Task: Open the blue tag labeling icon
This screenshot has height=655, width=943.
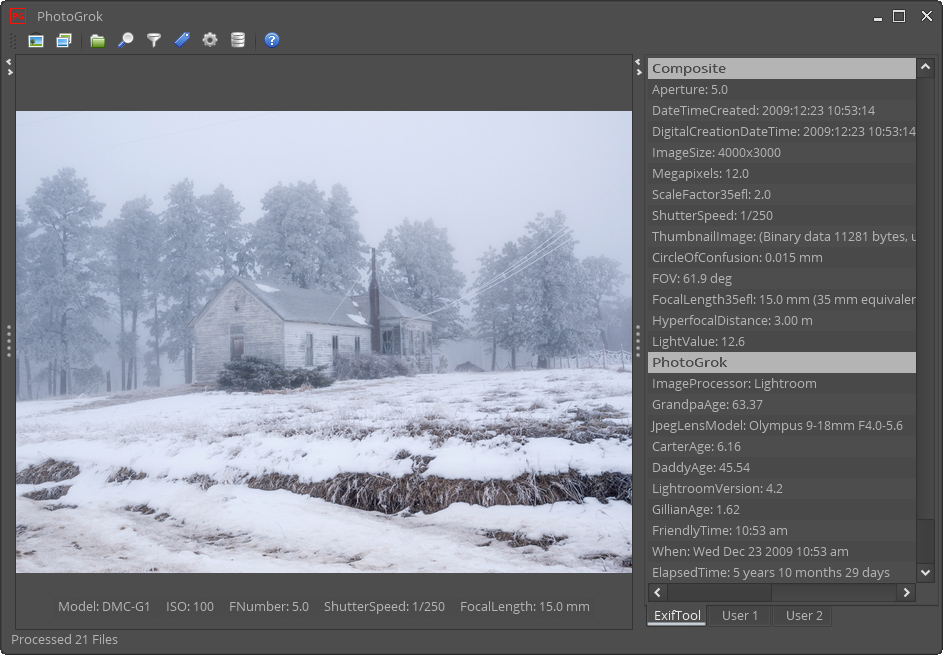Action: (x=181, y=40)
